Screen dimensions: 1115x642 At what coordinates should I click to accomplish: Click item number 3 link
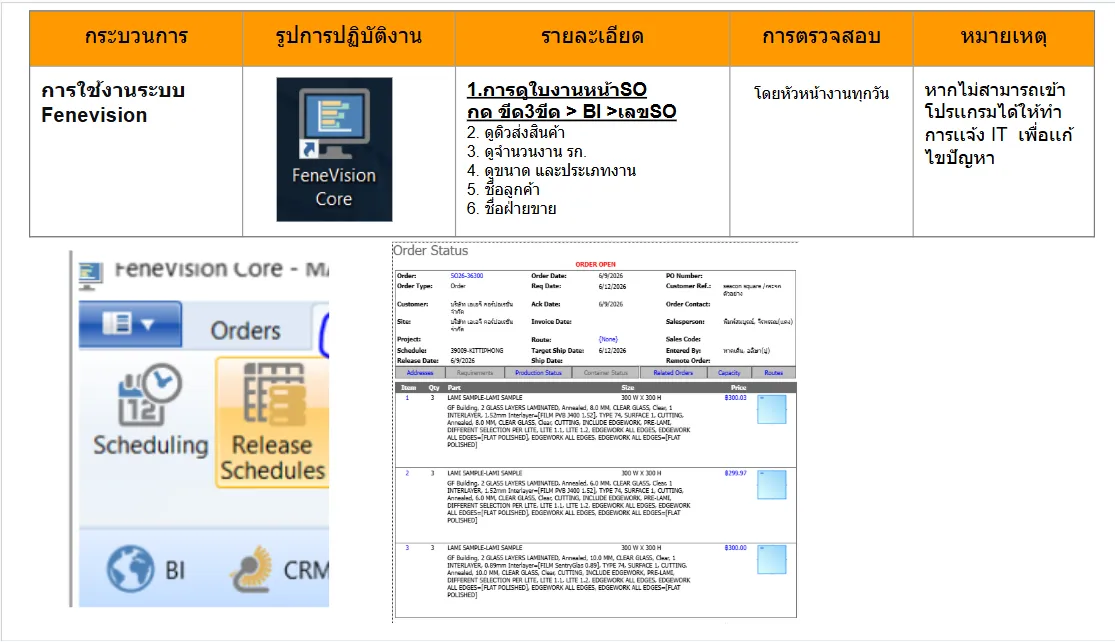pyautogui.click(x=407, y=548)
